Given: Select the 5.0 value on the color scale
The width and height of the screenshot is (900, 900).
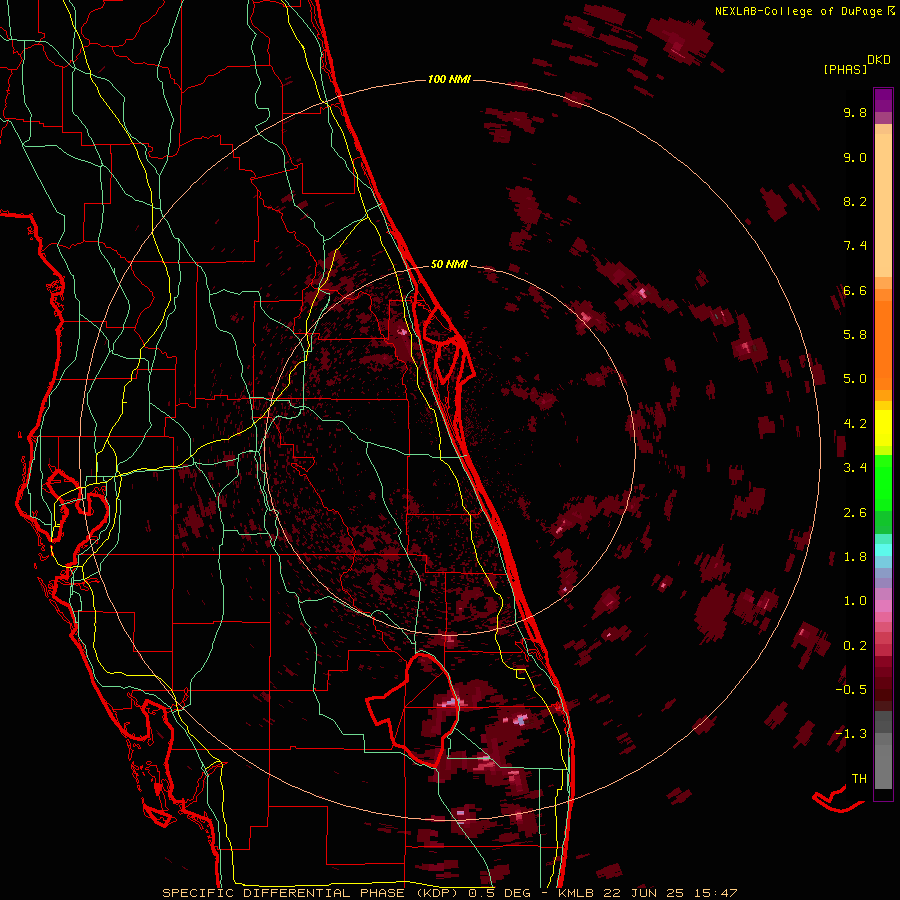Looking at the screenshot, I should [855, 379].
